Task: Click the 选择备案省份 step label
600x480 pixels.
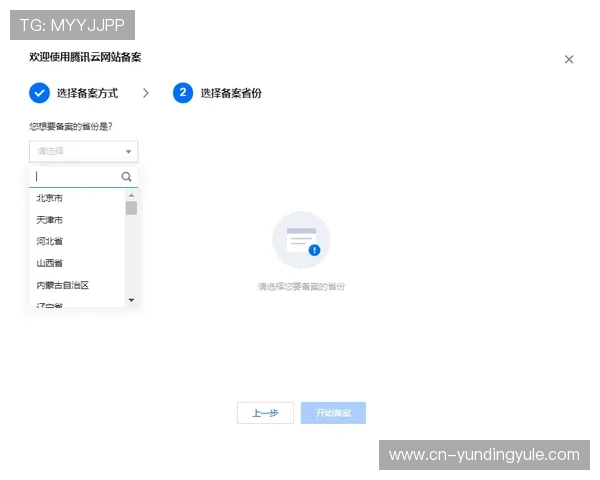Action: pyautogui.click(x=231, y=93)
